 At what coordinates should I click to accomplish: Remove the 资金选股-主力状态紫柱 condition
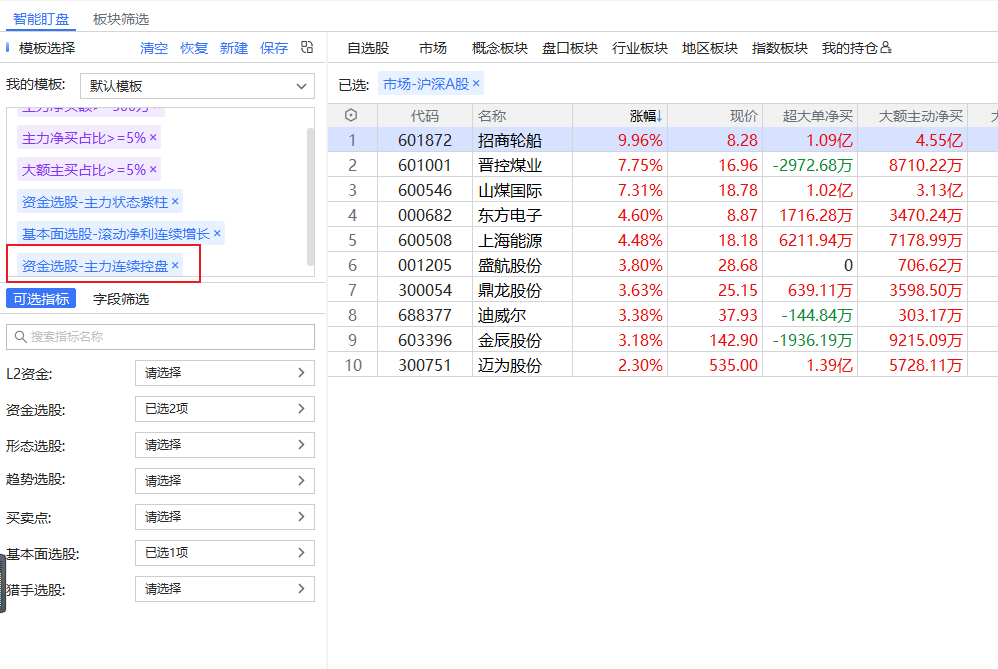coord(175,202)
